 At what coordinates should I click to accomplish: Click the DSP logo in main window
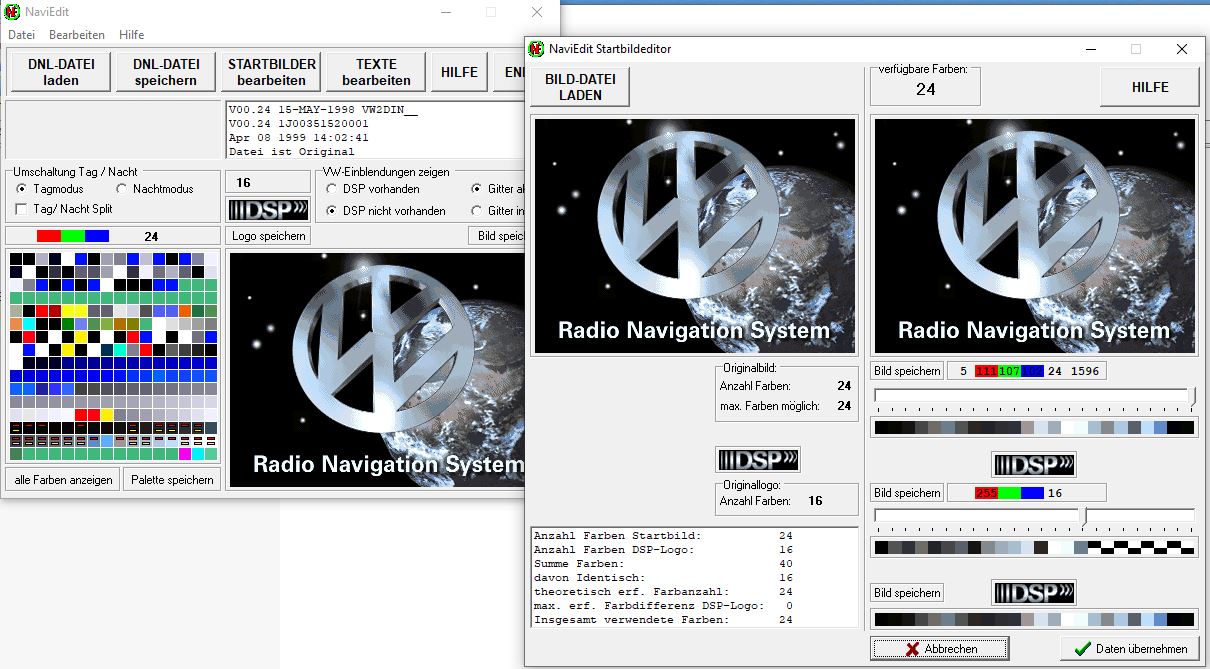point(269,210)
